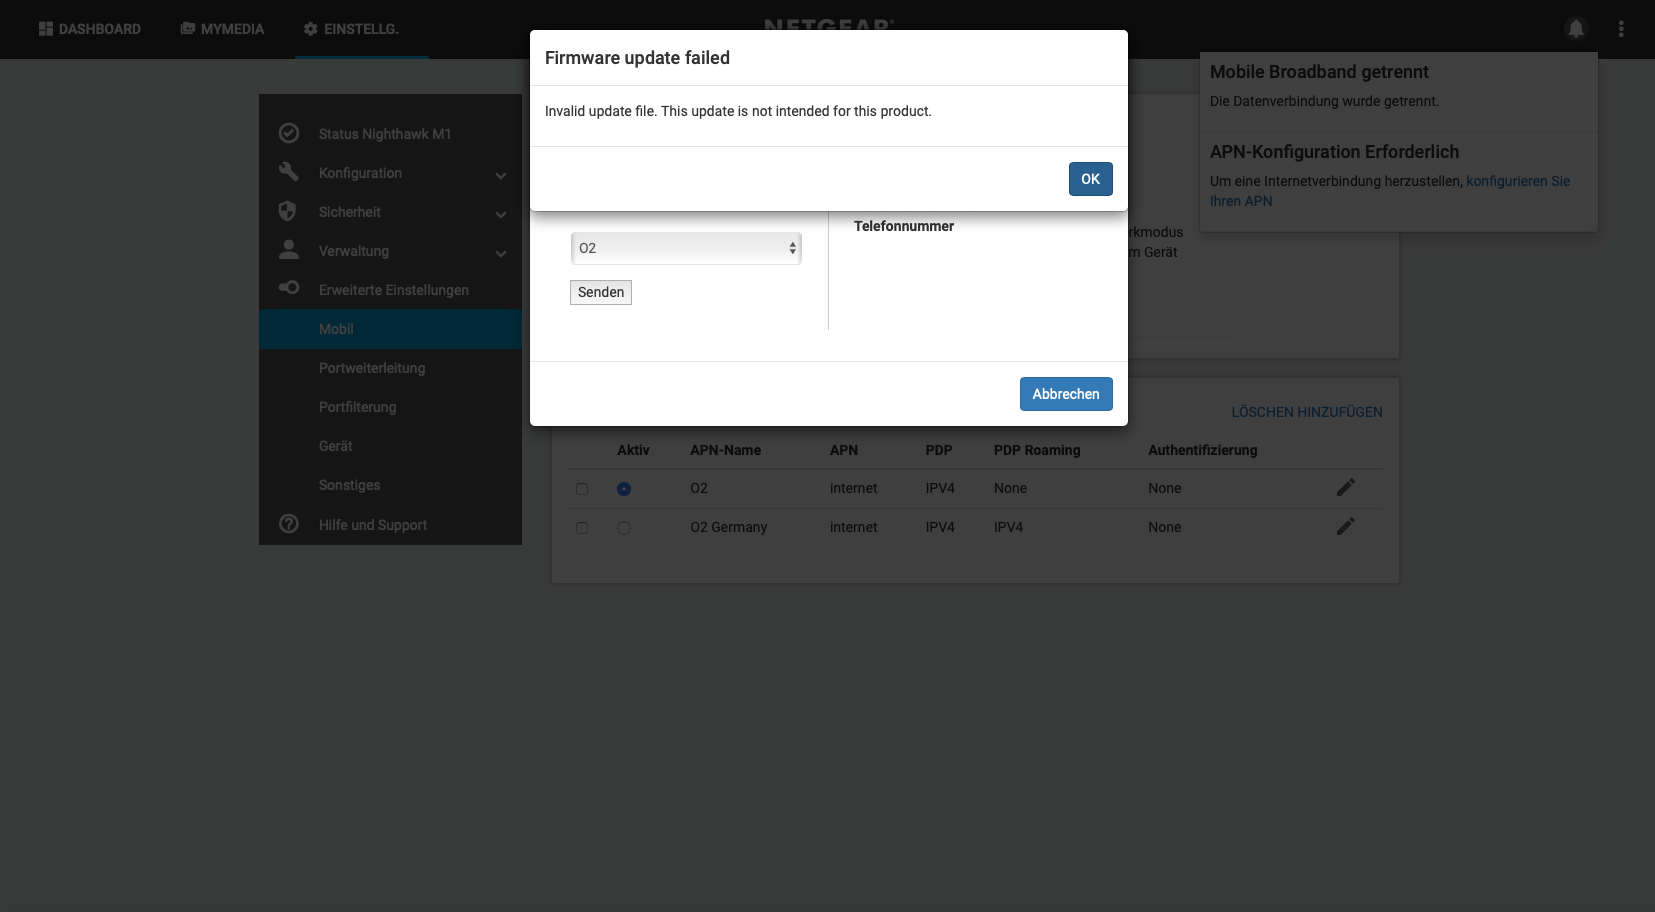Expand the Verwaltung submenu chevron
This screenshot has height=912, width=1655.
(x=501, y=253)
